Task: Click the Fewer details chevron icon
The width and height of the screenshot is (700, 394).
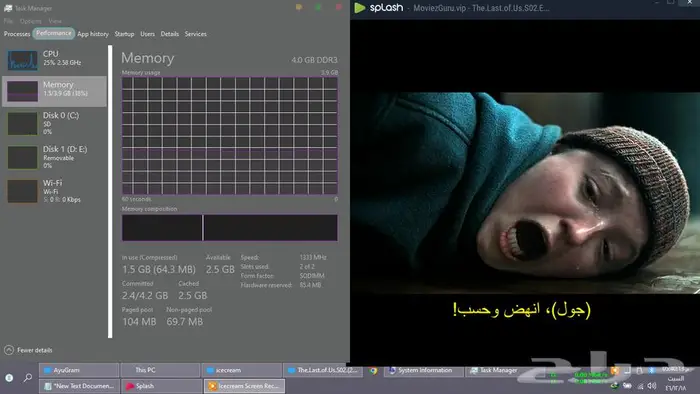Action: tap(9, 350)
